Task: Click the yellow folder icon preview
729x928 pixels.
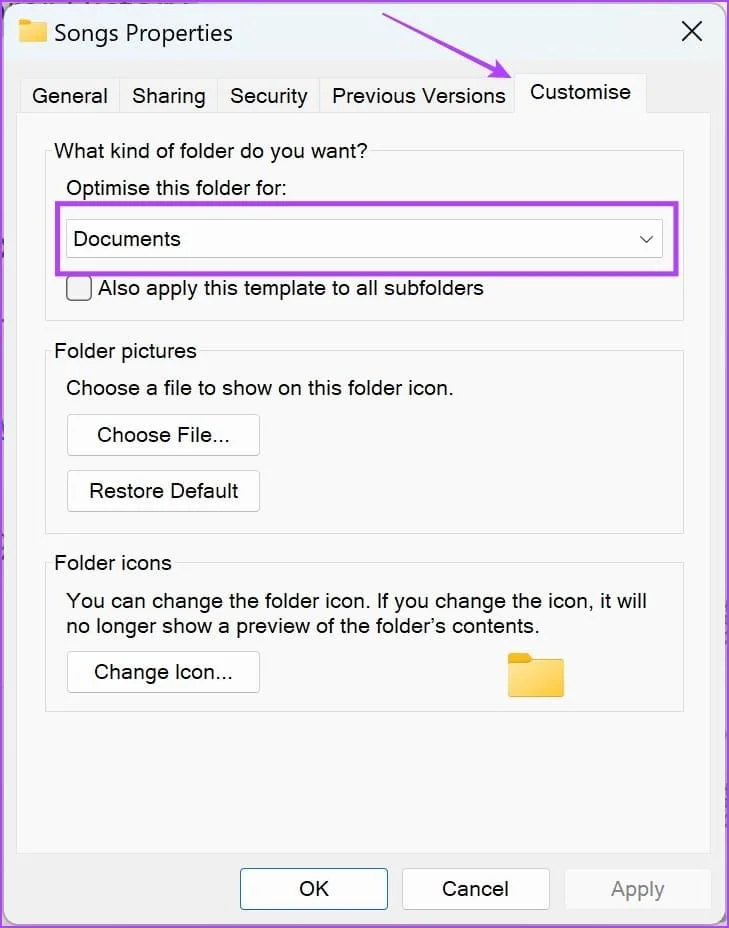Action: [536, 675]
